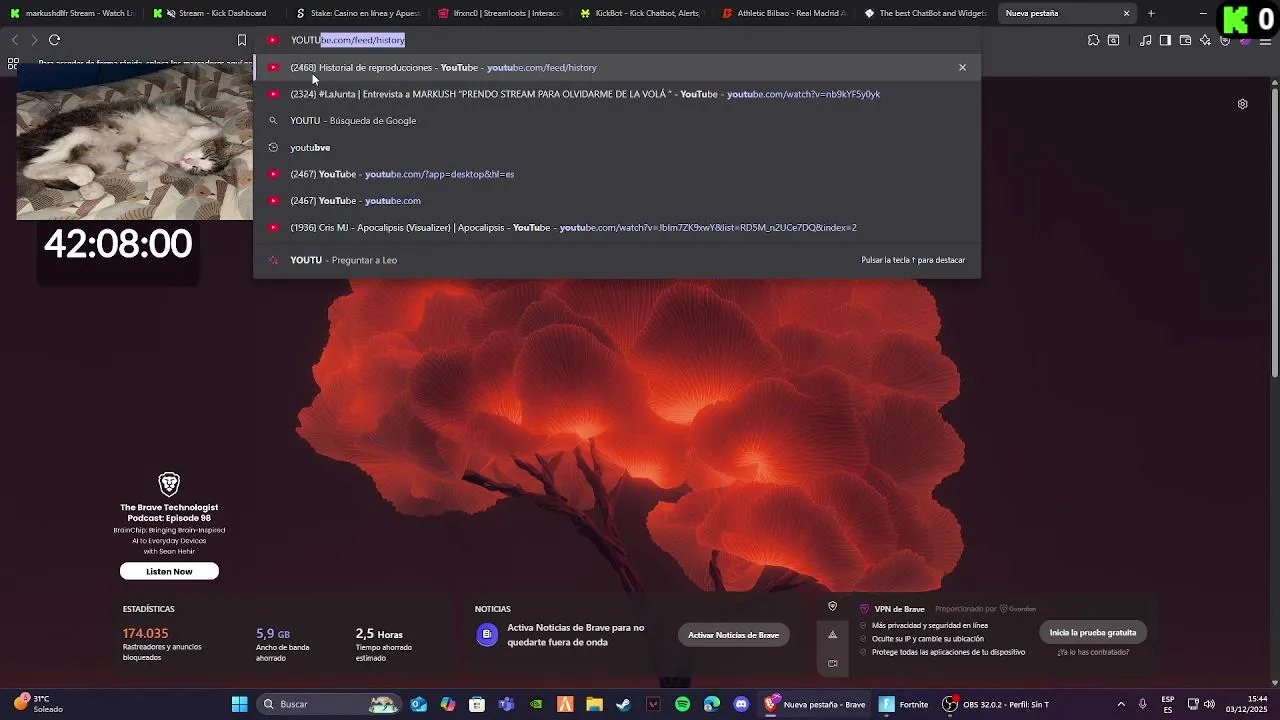Switch to Streamloots tab
1280x720 pixels.
coord(501,13)
